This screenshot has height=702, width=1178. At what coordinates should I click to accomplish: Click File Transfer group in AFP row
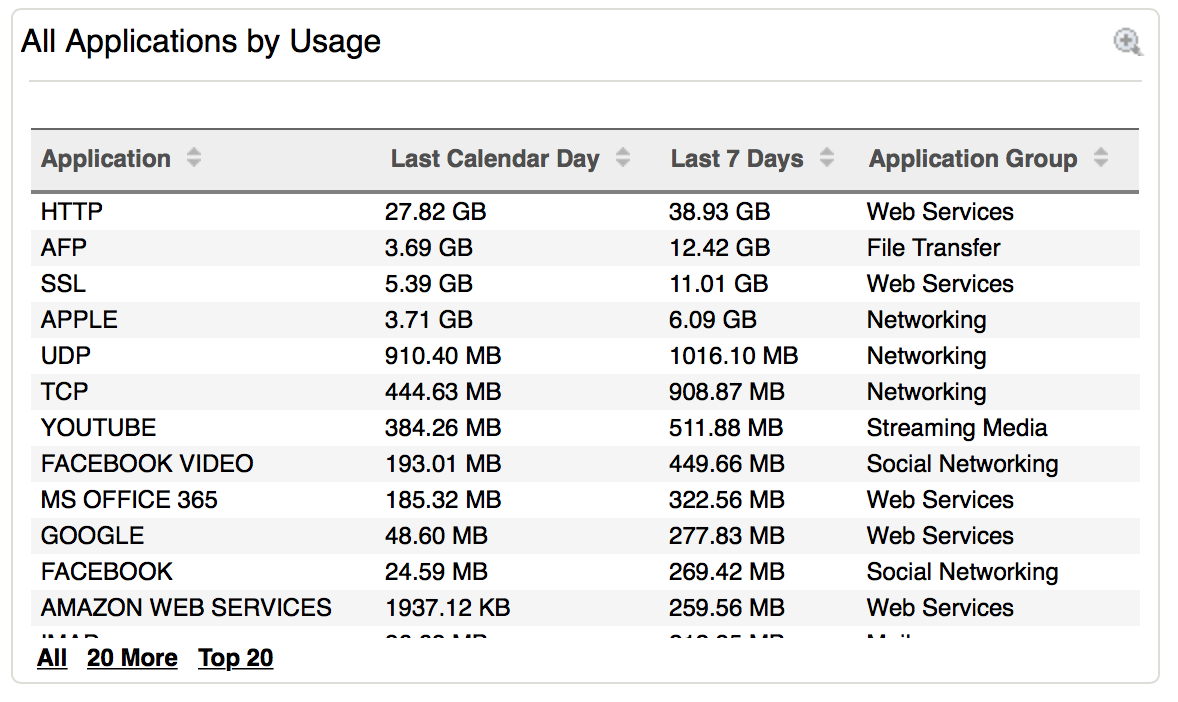click(934, 248)
